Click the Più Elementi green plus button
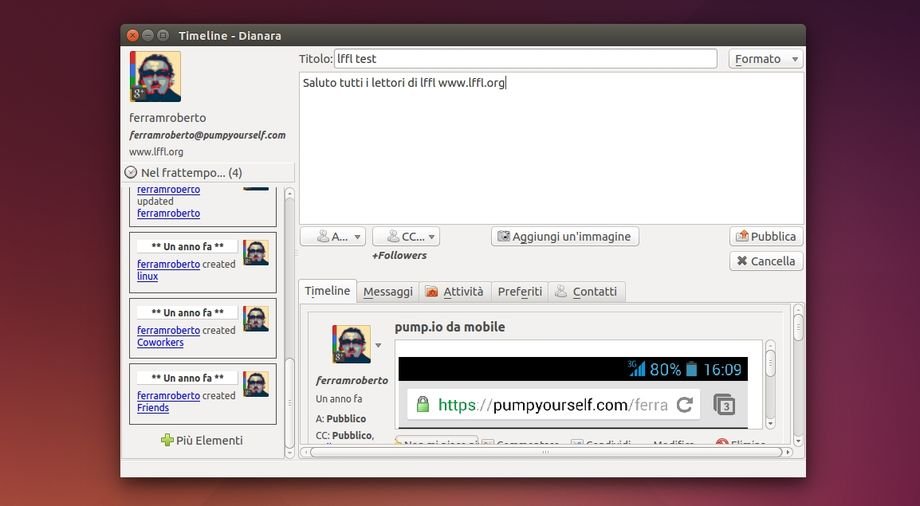920x506 pixels. coord(202,440)
